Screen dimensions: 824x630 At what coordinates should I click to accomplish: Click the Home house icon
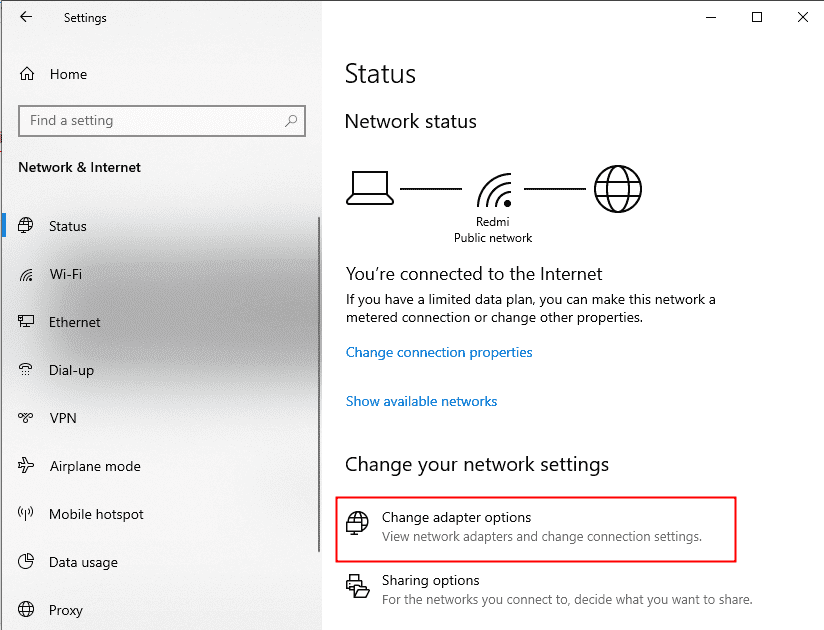[x=28, y=74]
